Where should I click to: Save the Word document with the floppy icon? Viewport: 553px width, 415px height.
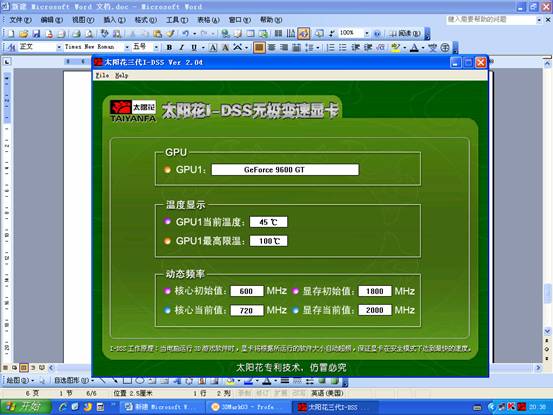coord(36,33)
